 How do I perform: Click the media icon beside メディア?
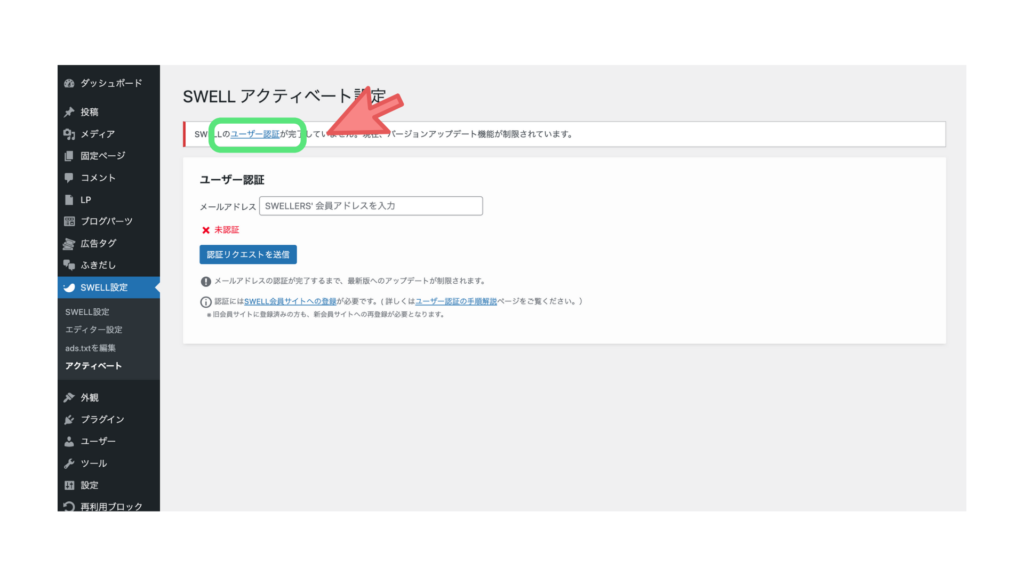point(69,134)
